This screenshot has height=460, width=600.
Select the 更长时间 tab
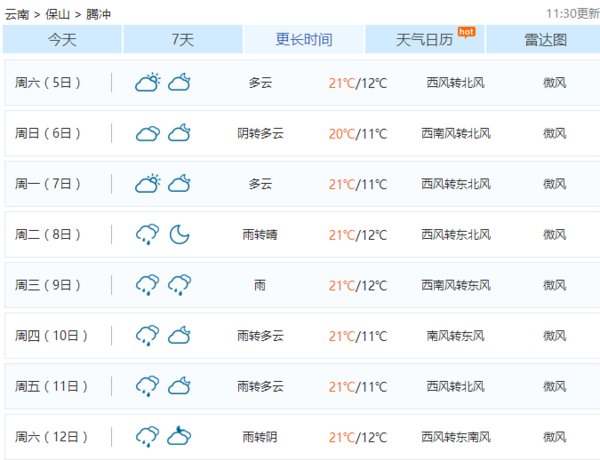click(304, 40)
